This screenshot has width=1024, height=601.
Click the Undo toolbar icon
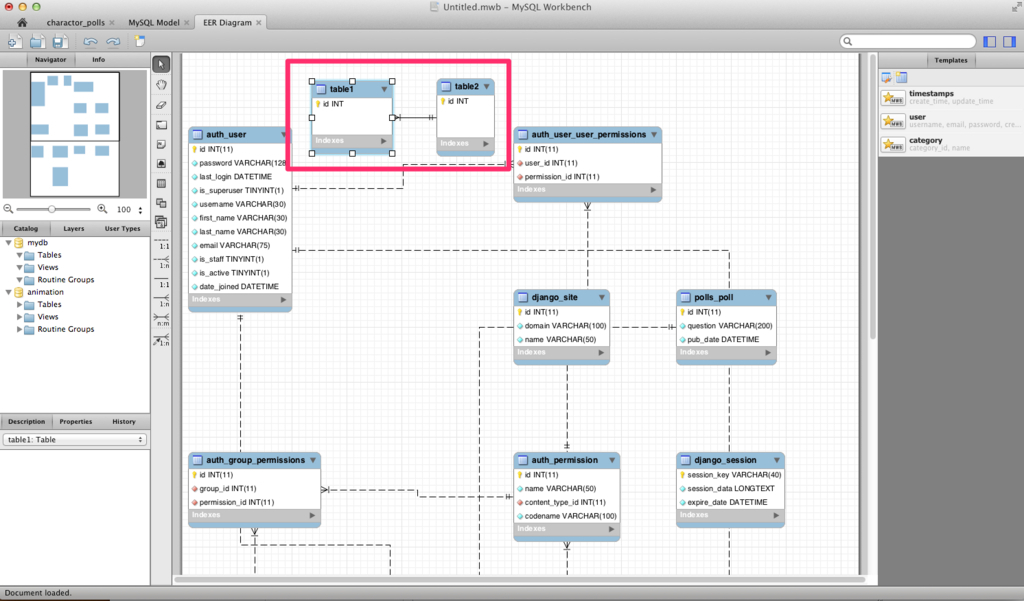coord(90,41)
